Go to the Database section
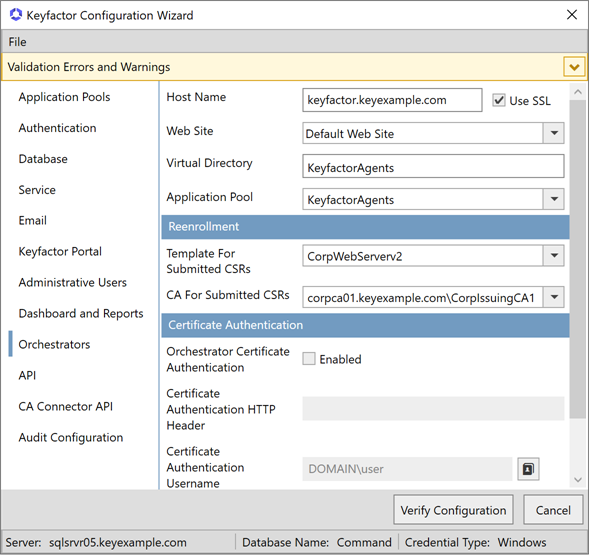This screenshot has height=555, width=589. 43,159
